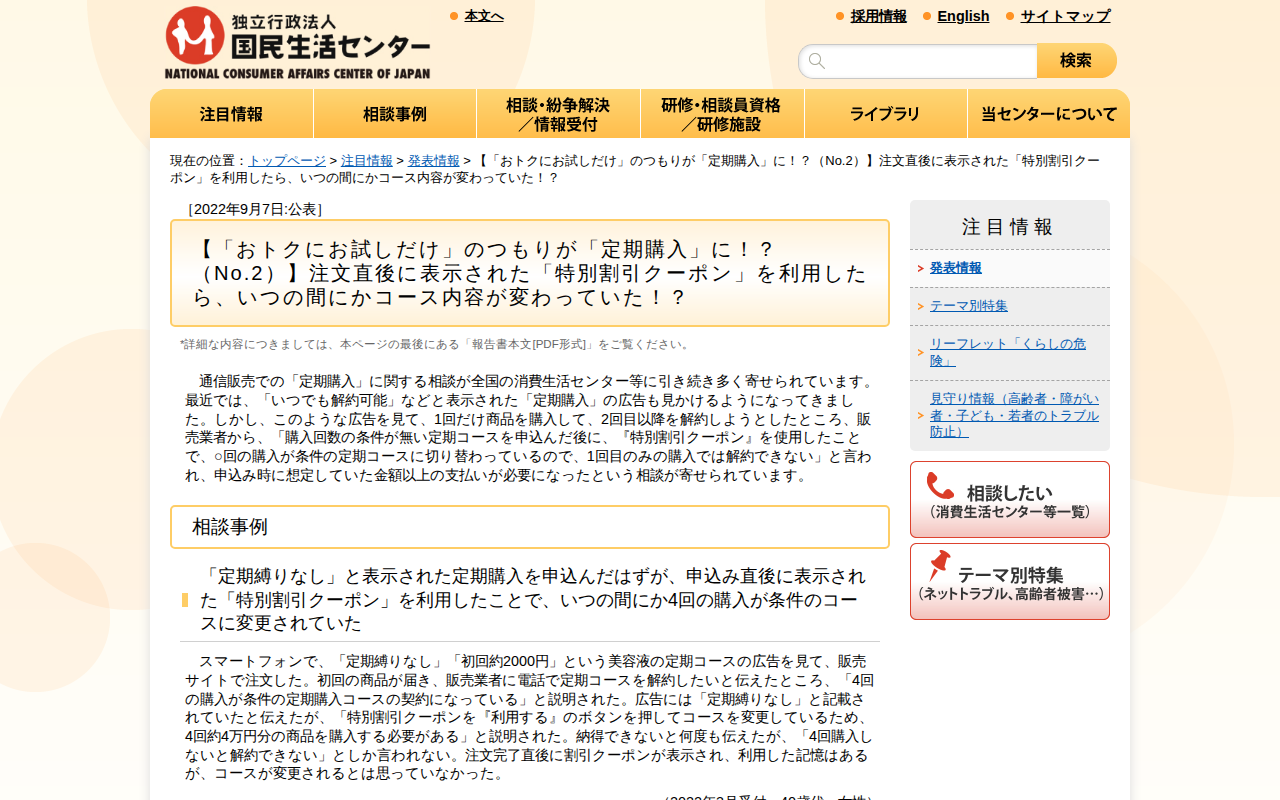This screenshot has height=800, width=1280.
Task: Click the magnifier icon in search box
Action: click(817, 61)
